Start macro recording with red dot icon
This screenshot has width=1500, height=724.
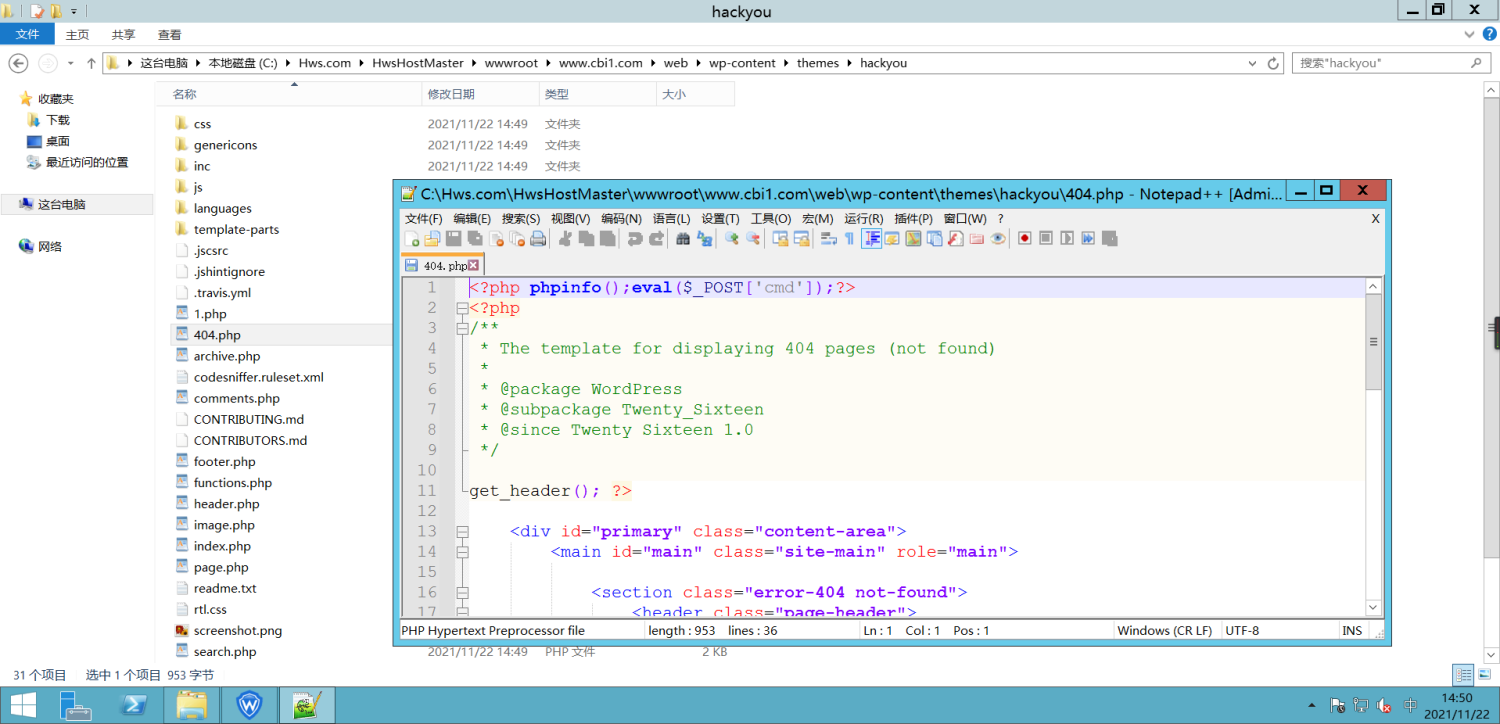[x=1024, y=238]
